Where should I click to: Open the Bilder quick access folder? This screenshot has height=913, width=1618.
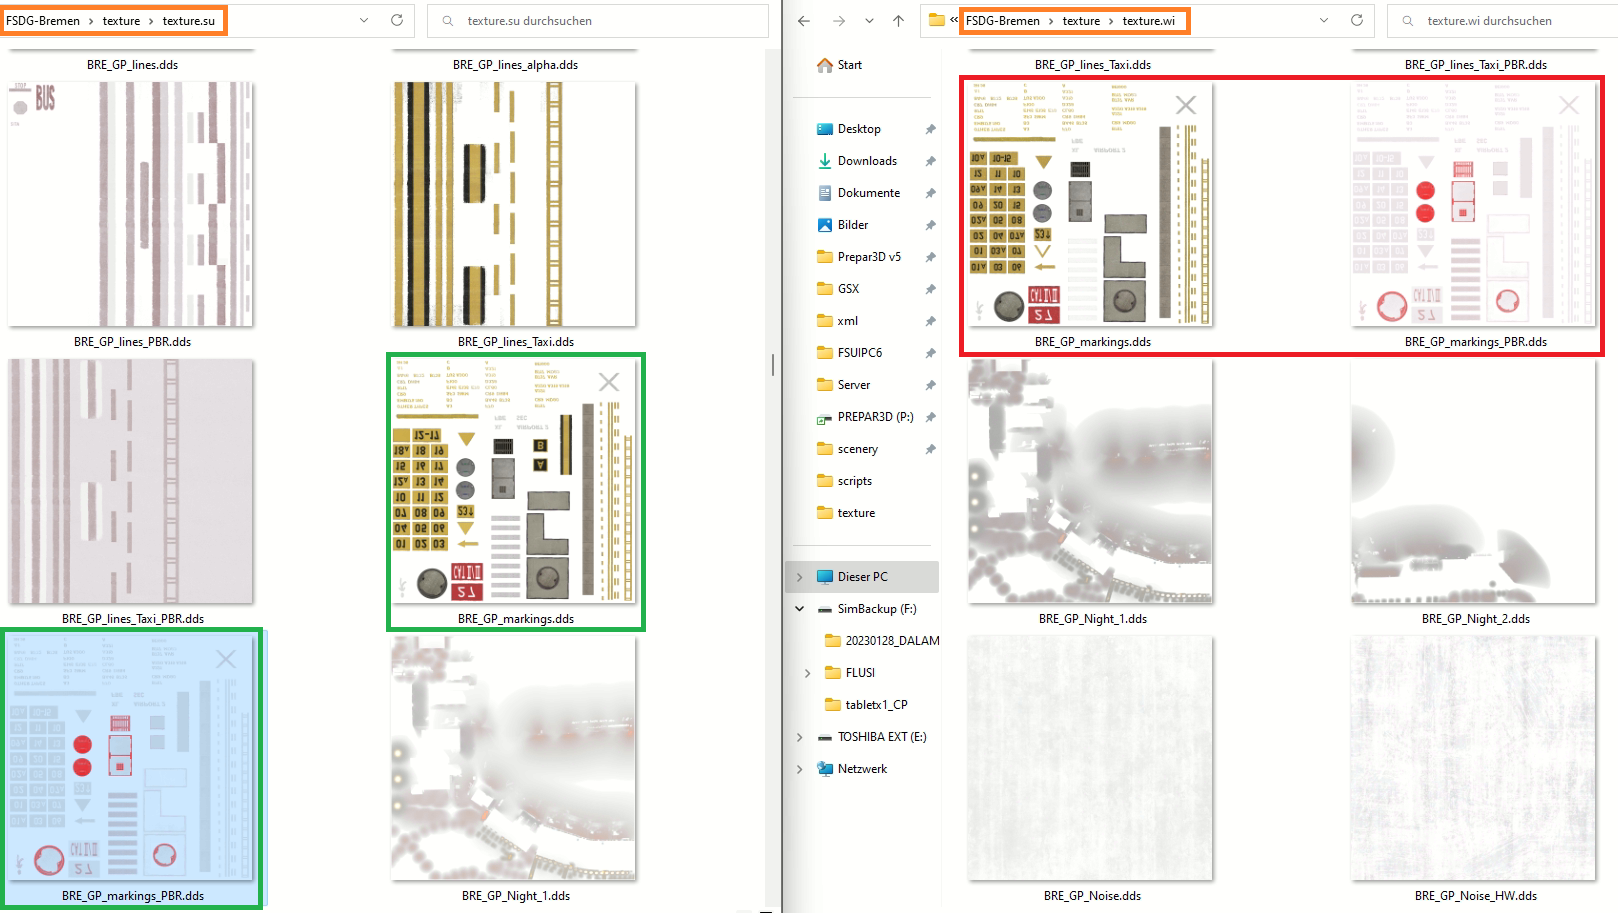tap(852, 225)
